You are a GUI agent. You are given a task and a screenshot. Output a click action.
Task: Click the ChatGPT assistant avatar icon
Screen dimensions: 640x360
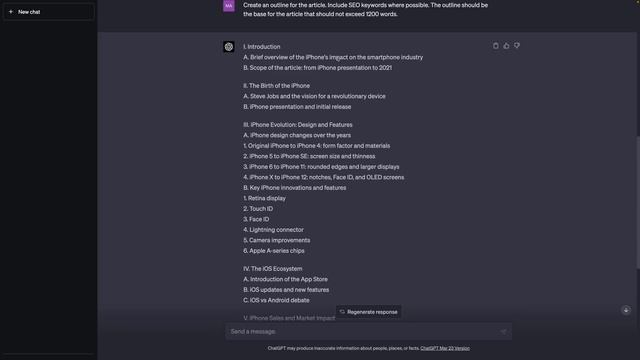click(229, 47)
